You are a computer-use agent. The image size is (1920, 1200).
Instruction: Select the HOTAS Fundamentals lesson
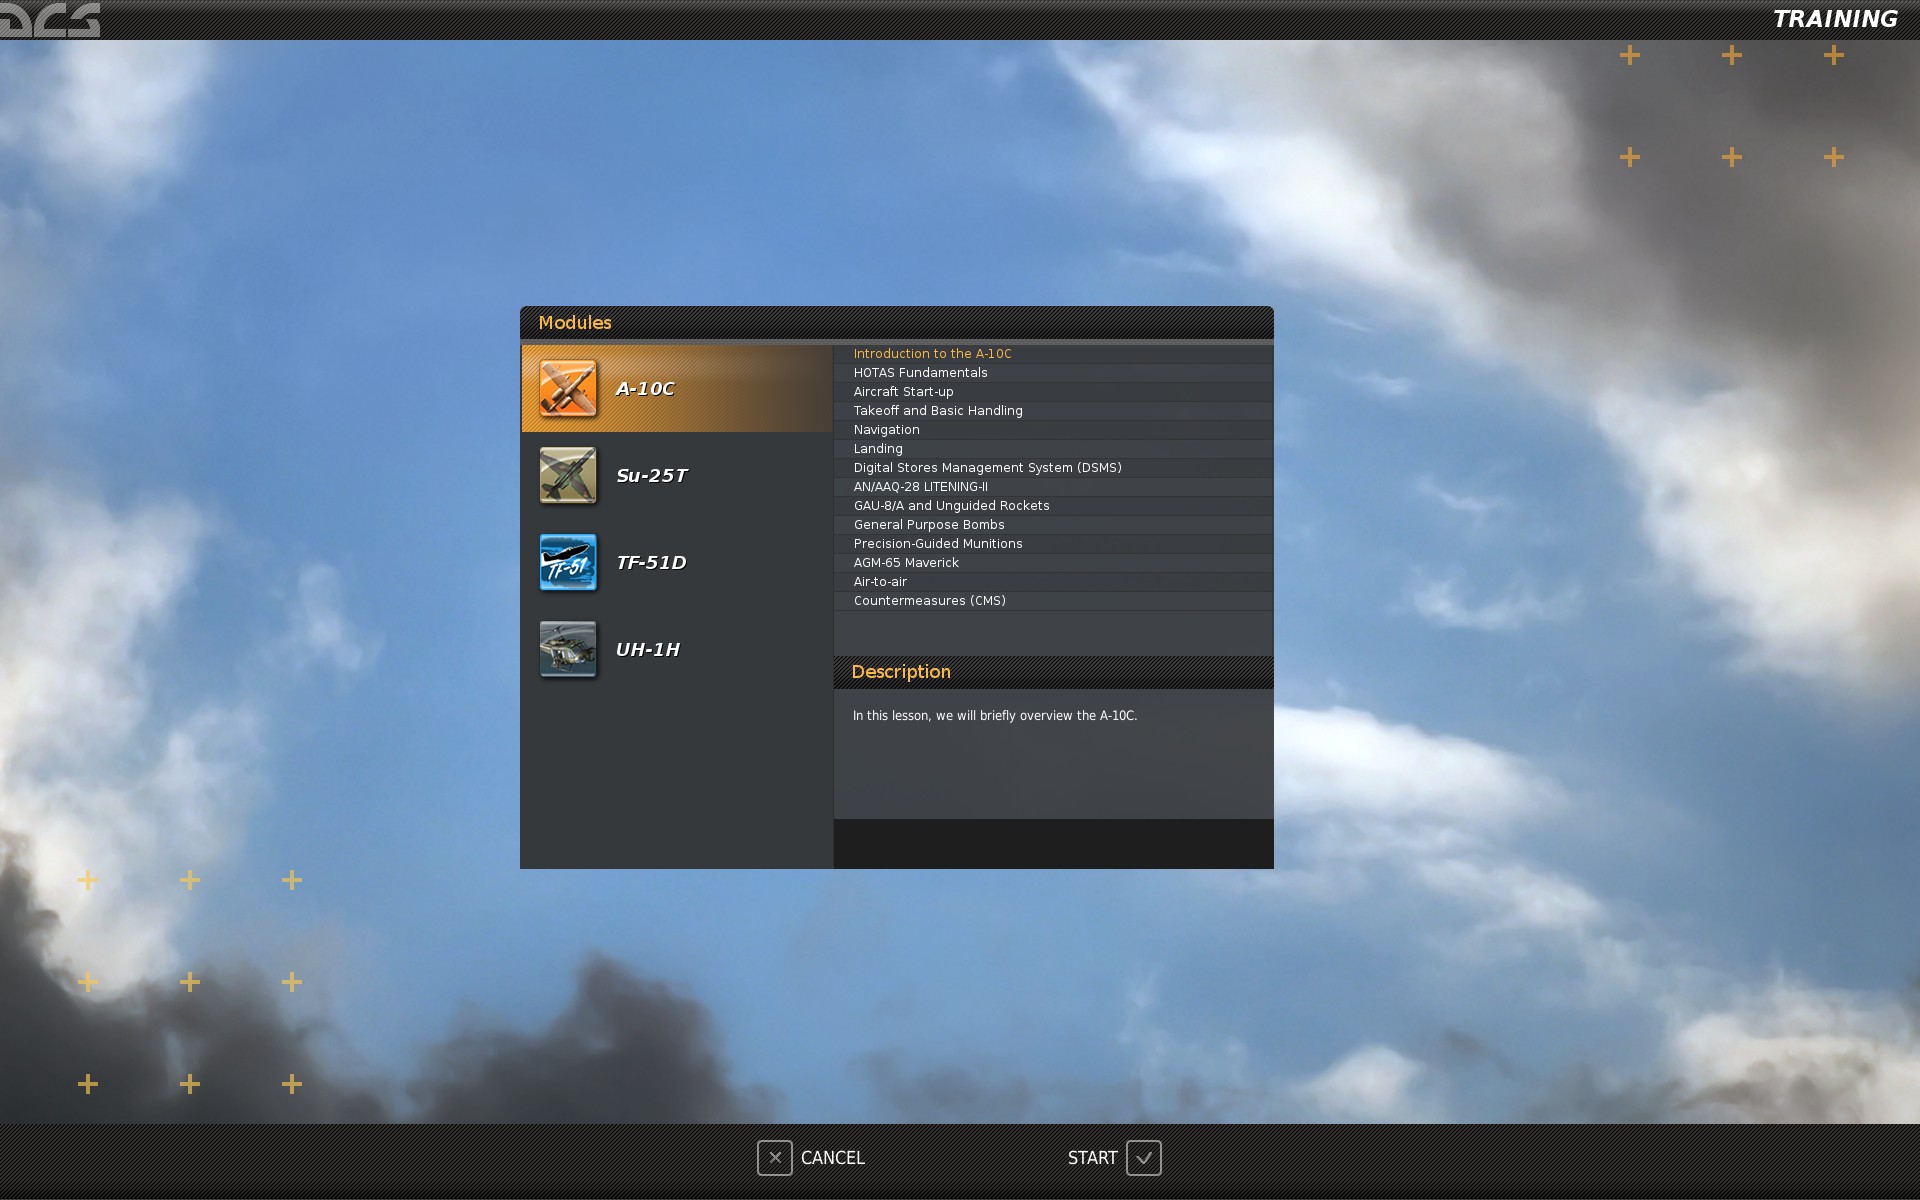(x=1053, y=373)
